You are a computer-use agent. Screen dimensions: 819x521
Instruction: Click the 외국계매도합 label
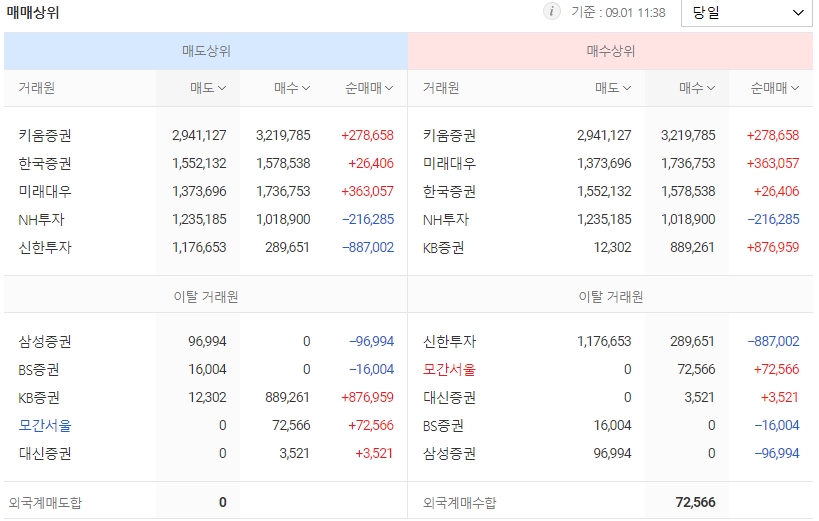click(x=45, y=503)
